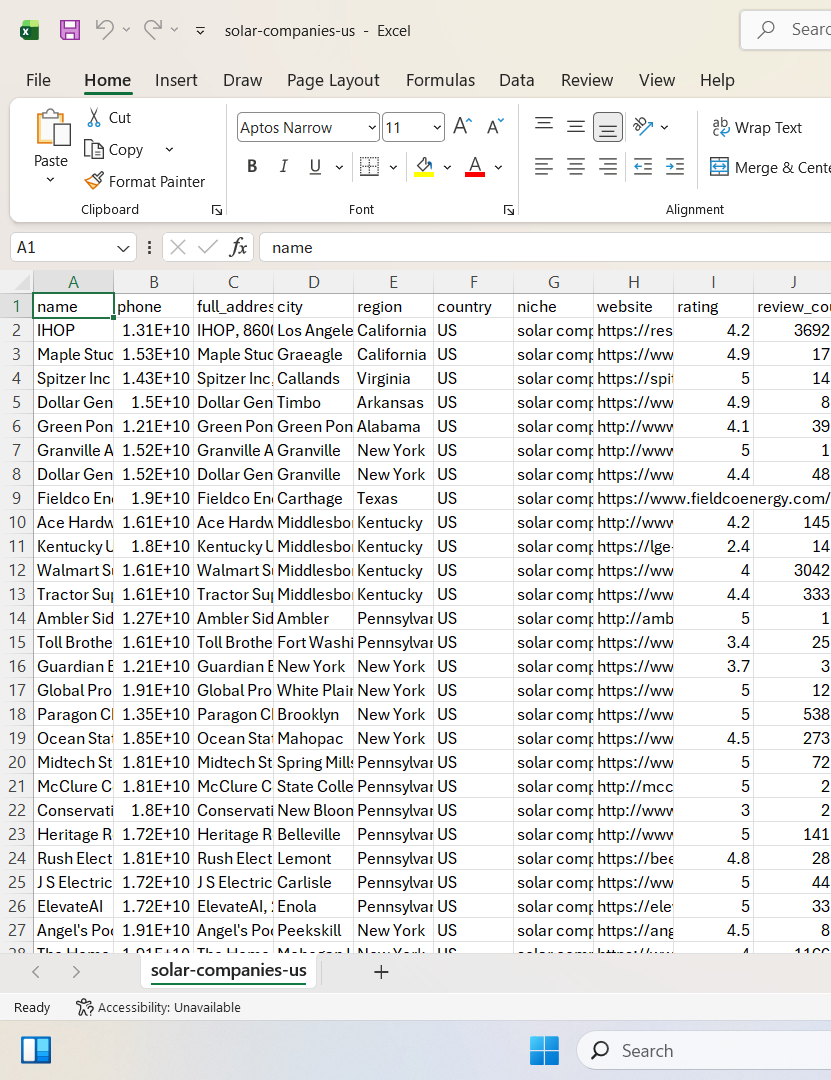The image size is (831, 1080).
Task: Open the Clipboard dialog launcher
Action: [x=217, y=210]
